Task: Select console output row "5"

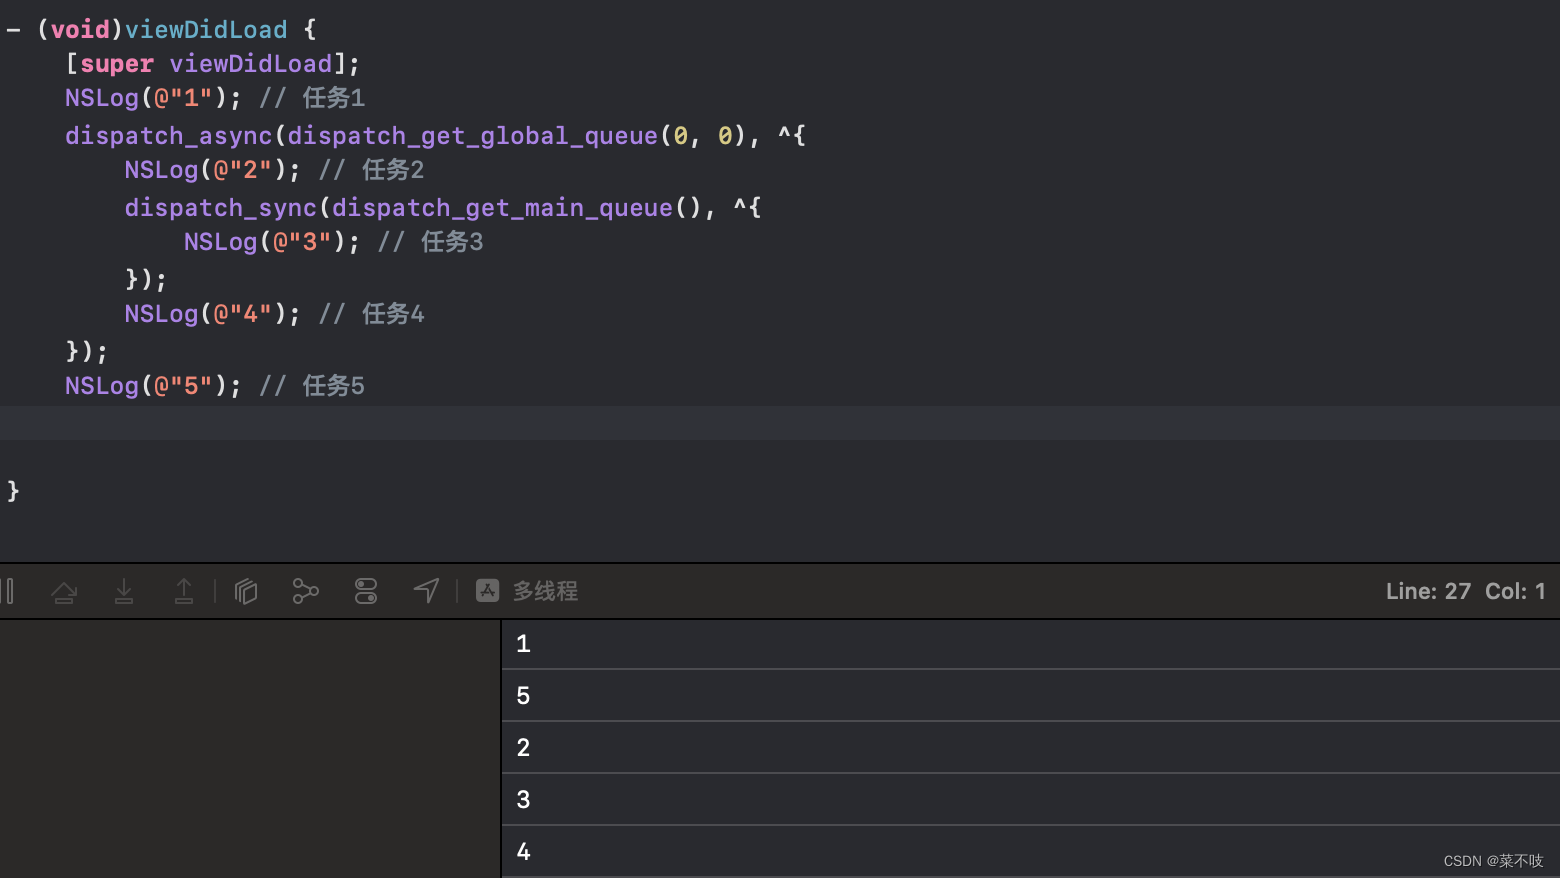Action: coord(1031,696)
